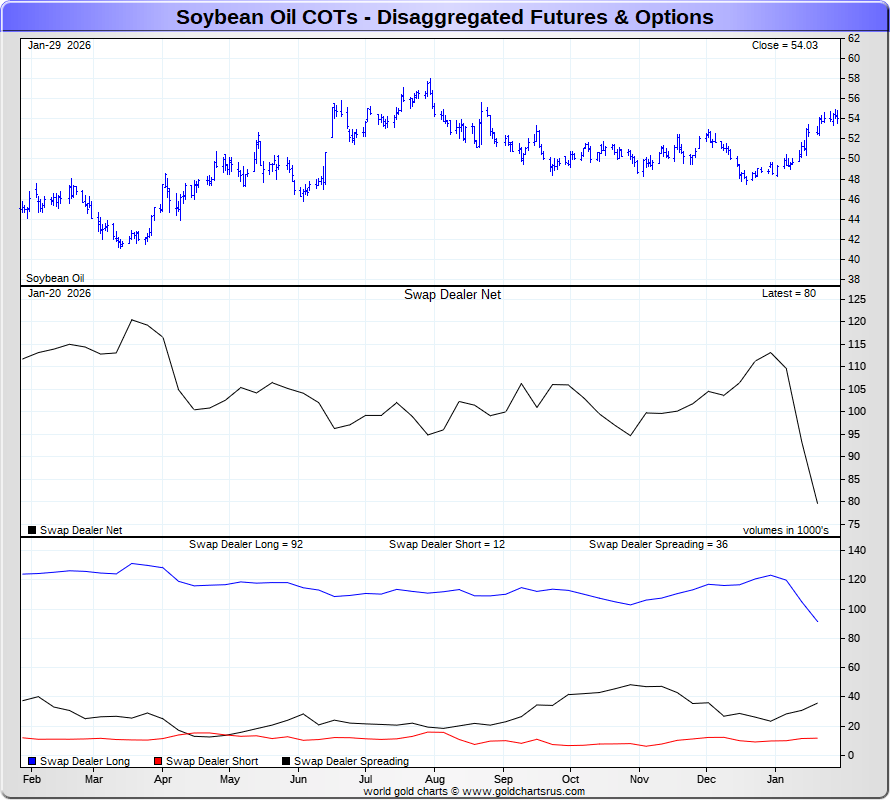
Task: Click the Swap Dealer Short legend text
Action: pyautogui.click(x=212, y=762)
